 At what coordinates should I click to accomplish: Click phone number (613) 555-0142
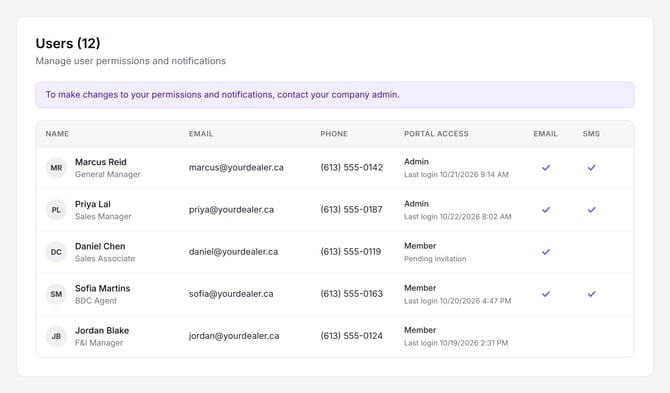tap(352, 167)
